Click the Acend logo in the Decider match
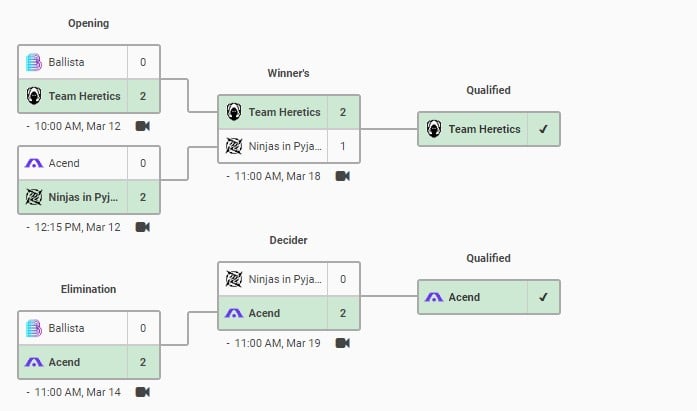Image resolution: width=697 pixels, height=411 pixels. tap(233, 313)
